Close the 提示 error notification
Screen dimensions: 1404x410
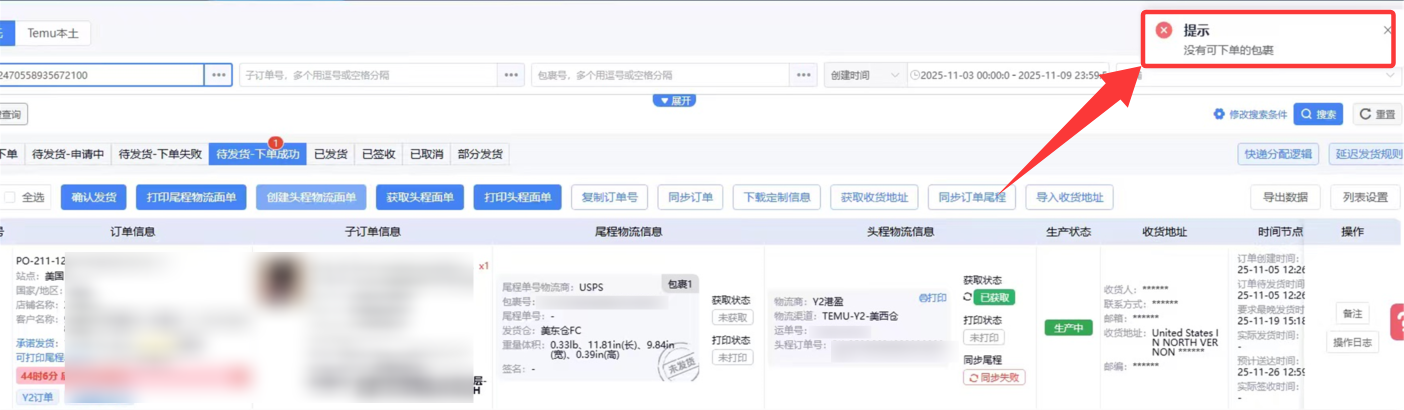(x=1387, y=31)
